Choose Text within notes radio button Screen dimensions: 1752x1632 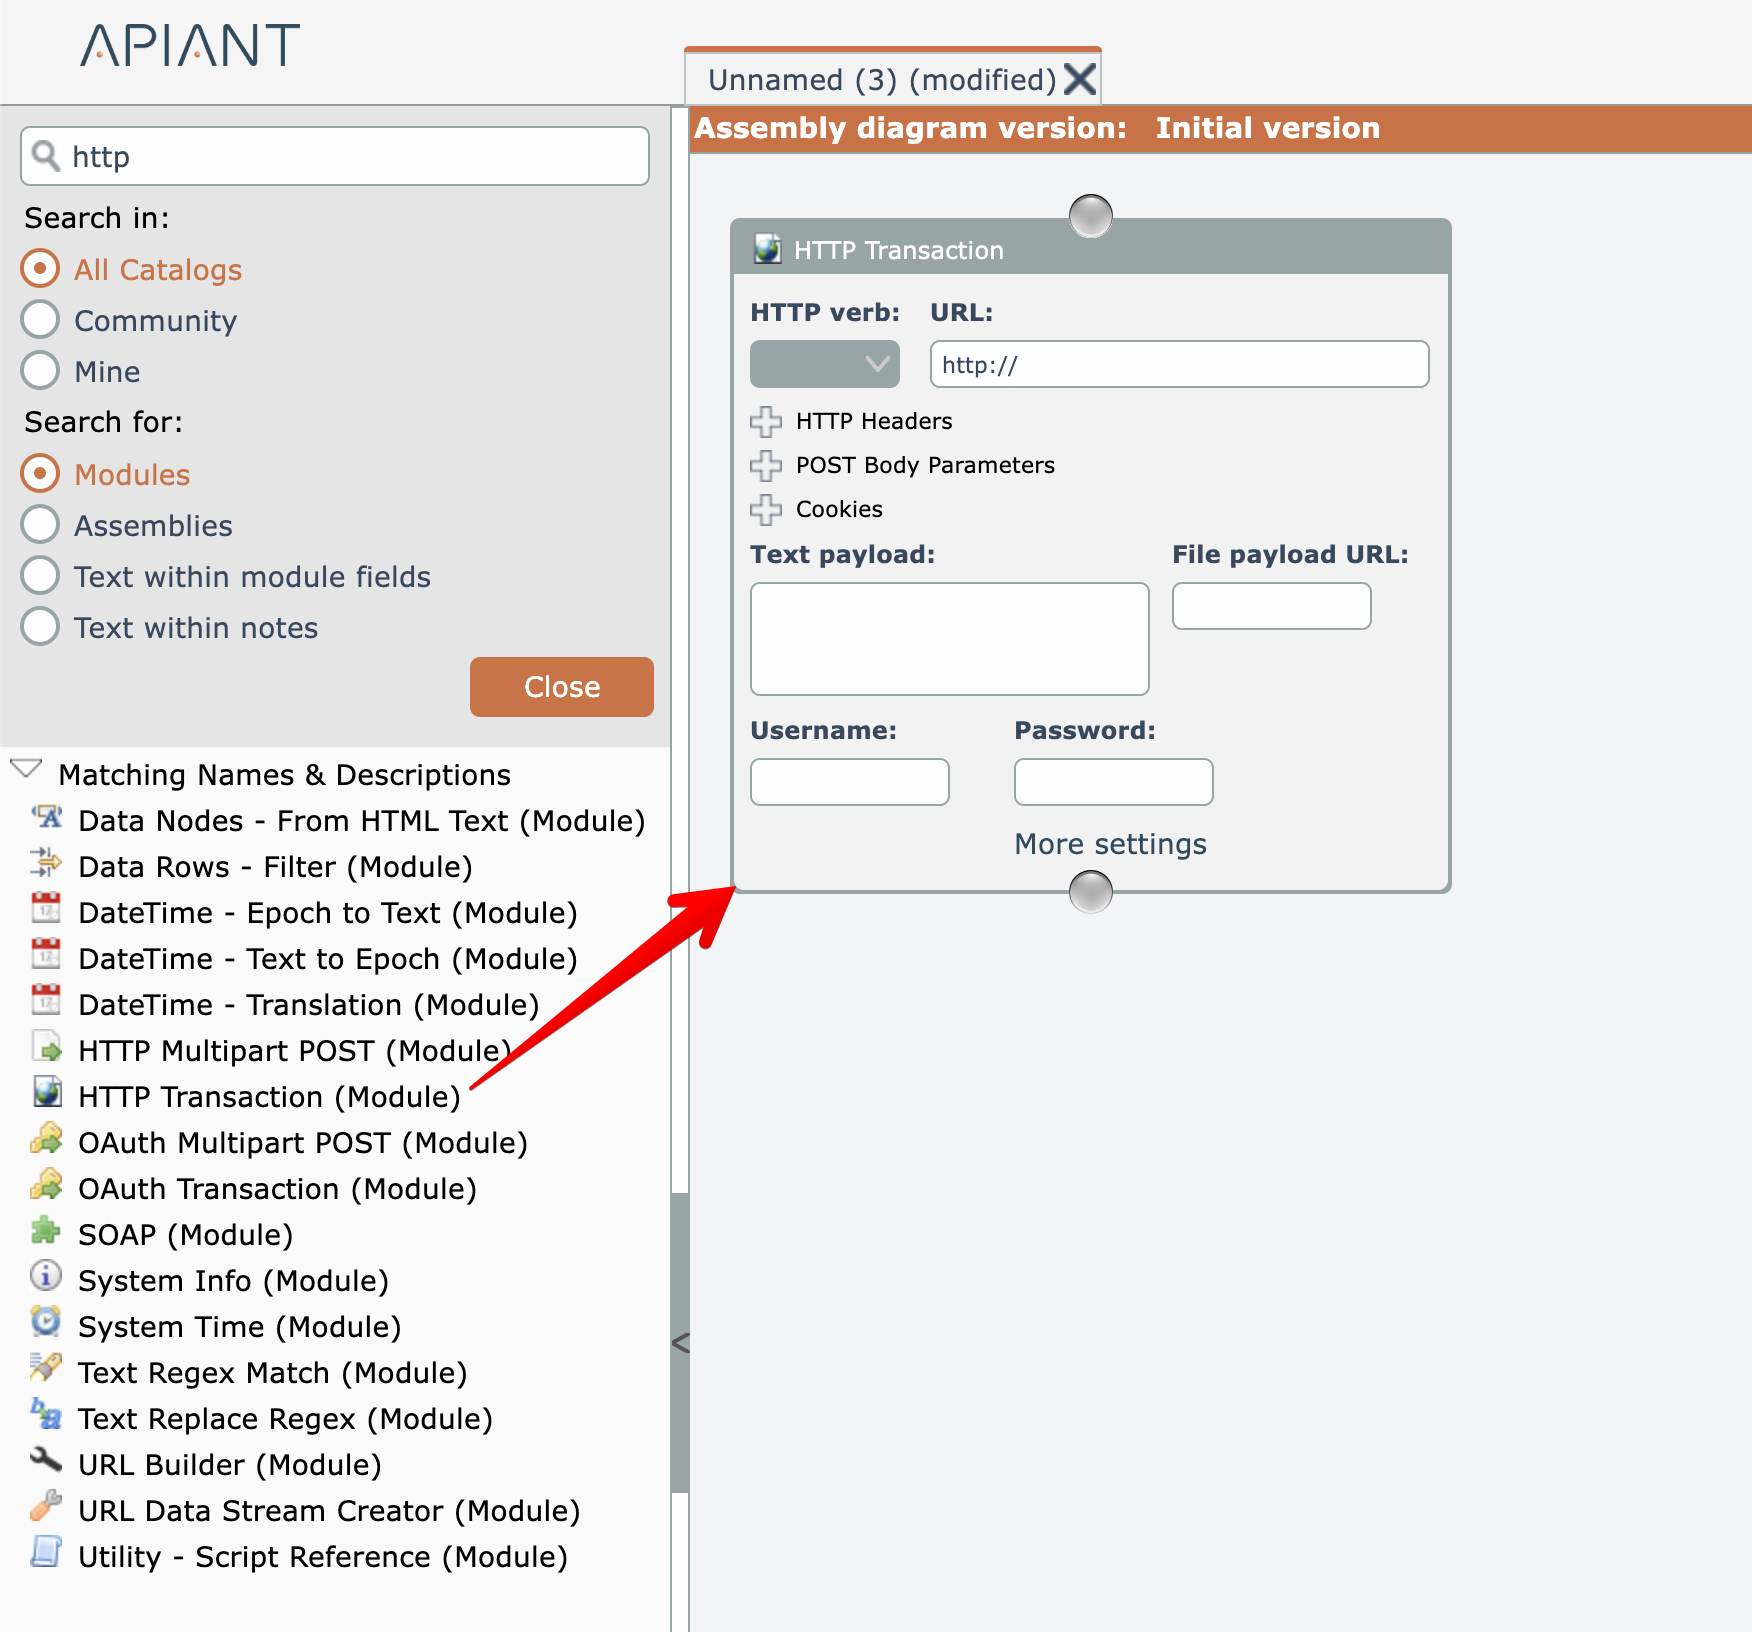tap(41, 627)
